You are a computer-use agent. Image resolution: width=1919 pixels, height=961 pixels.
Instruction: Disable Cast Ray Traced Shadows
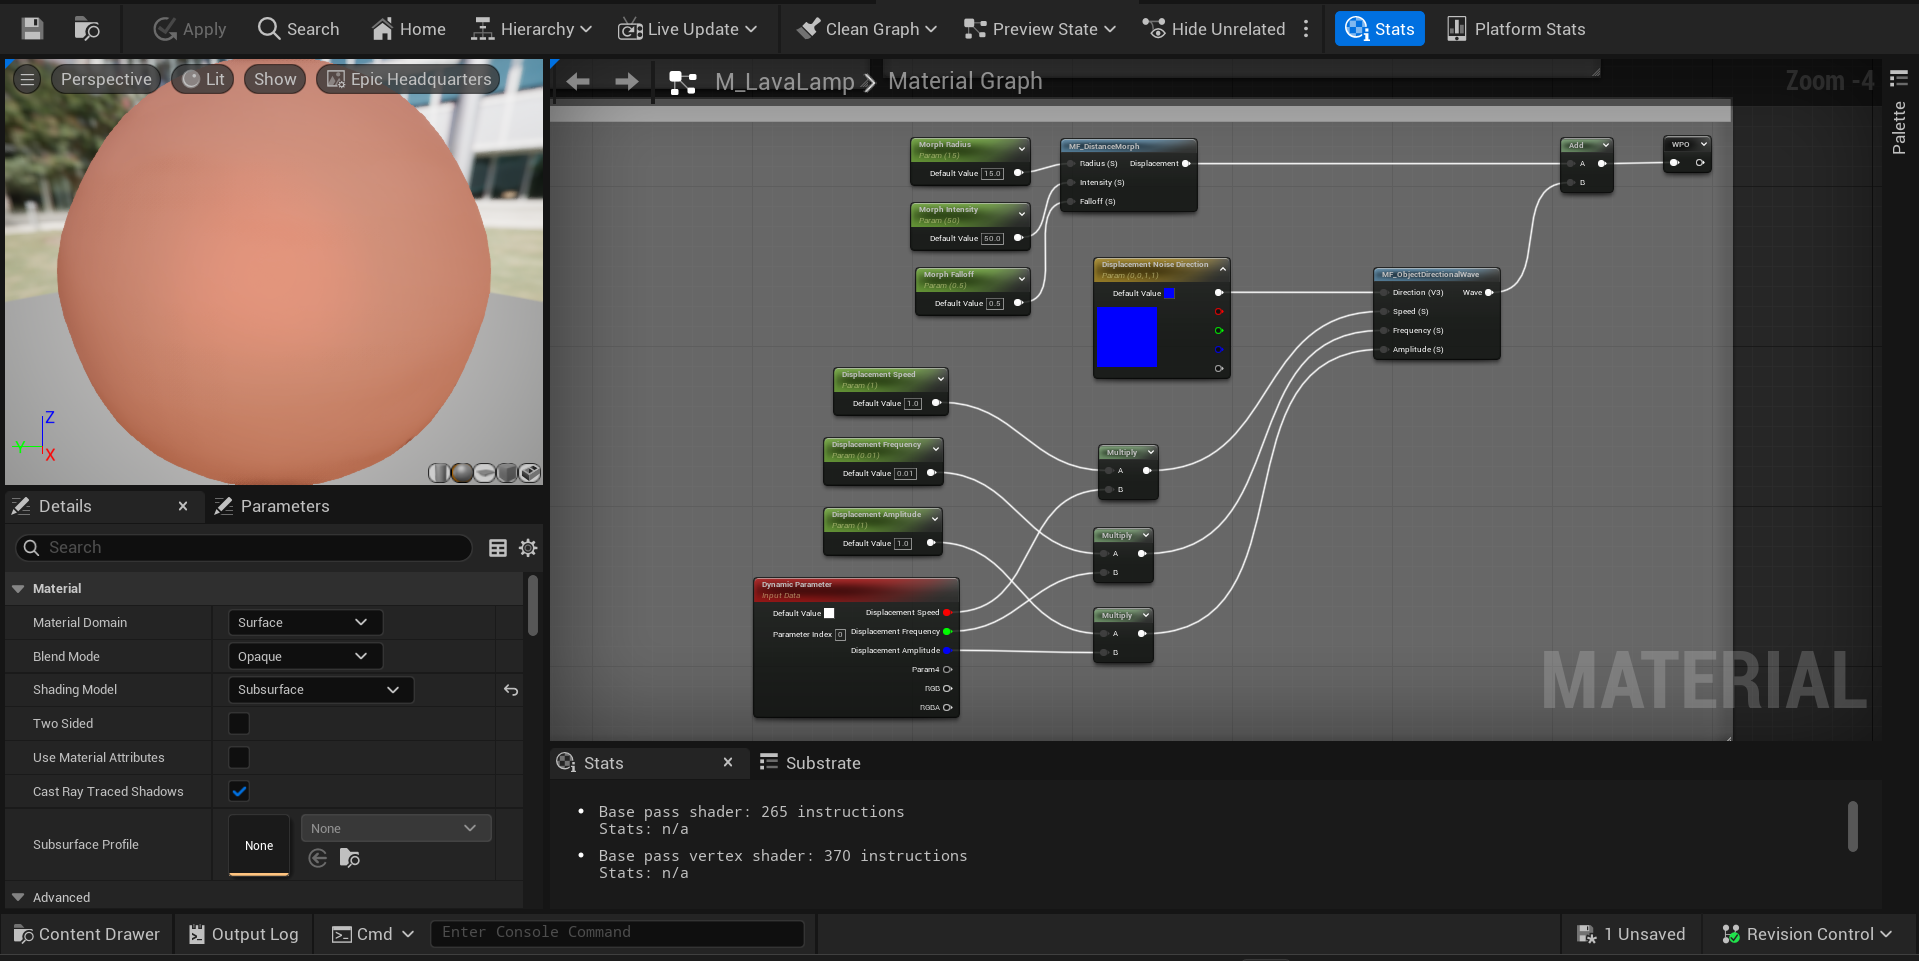[238, 790]
